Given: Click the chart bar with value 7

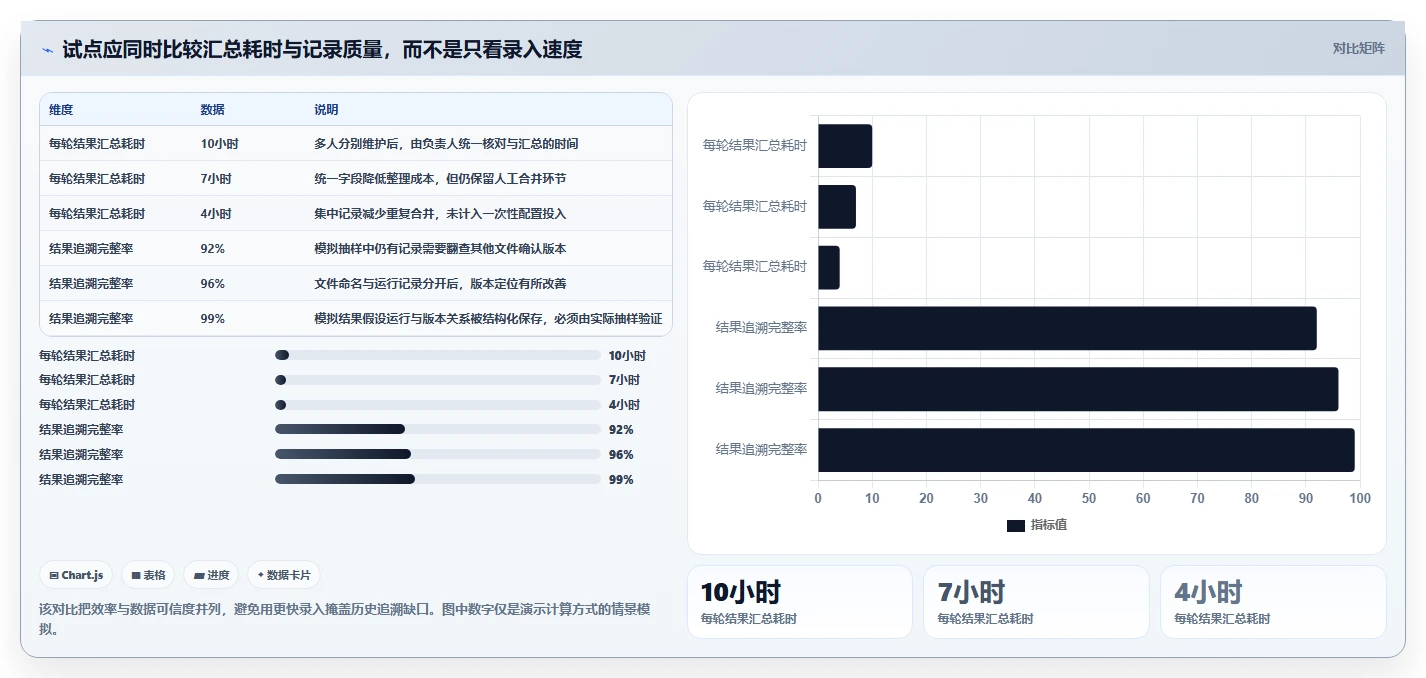Looking at the screenshot, I should coord(837,207).
